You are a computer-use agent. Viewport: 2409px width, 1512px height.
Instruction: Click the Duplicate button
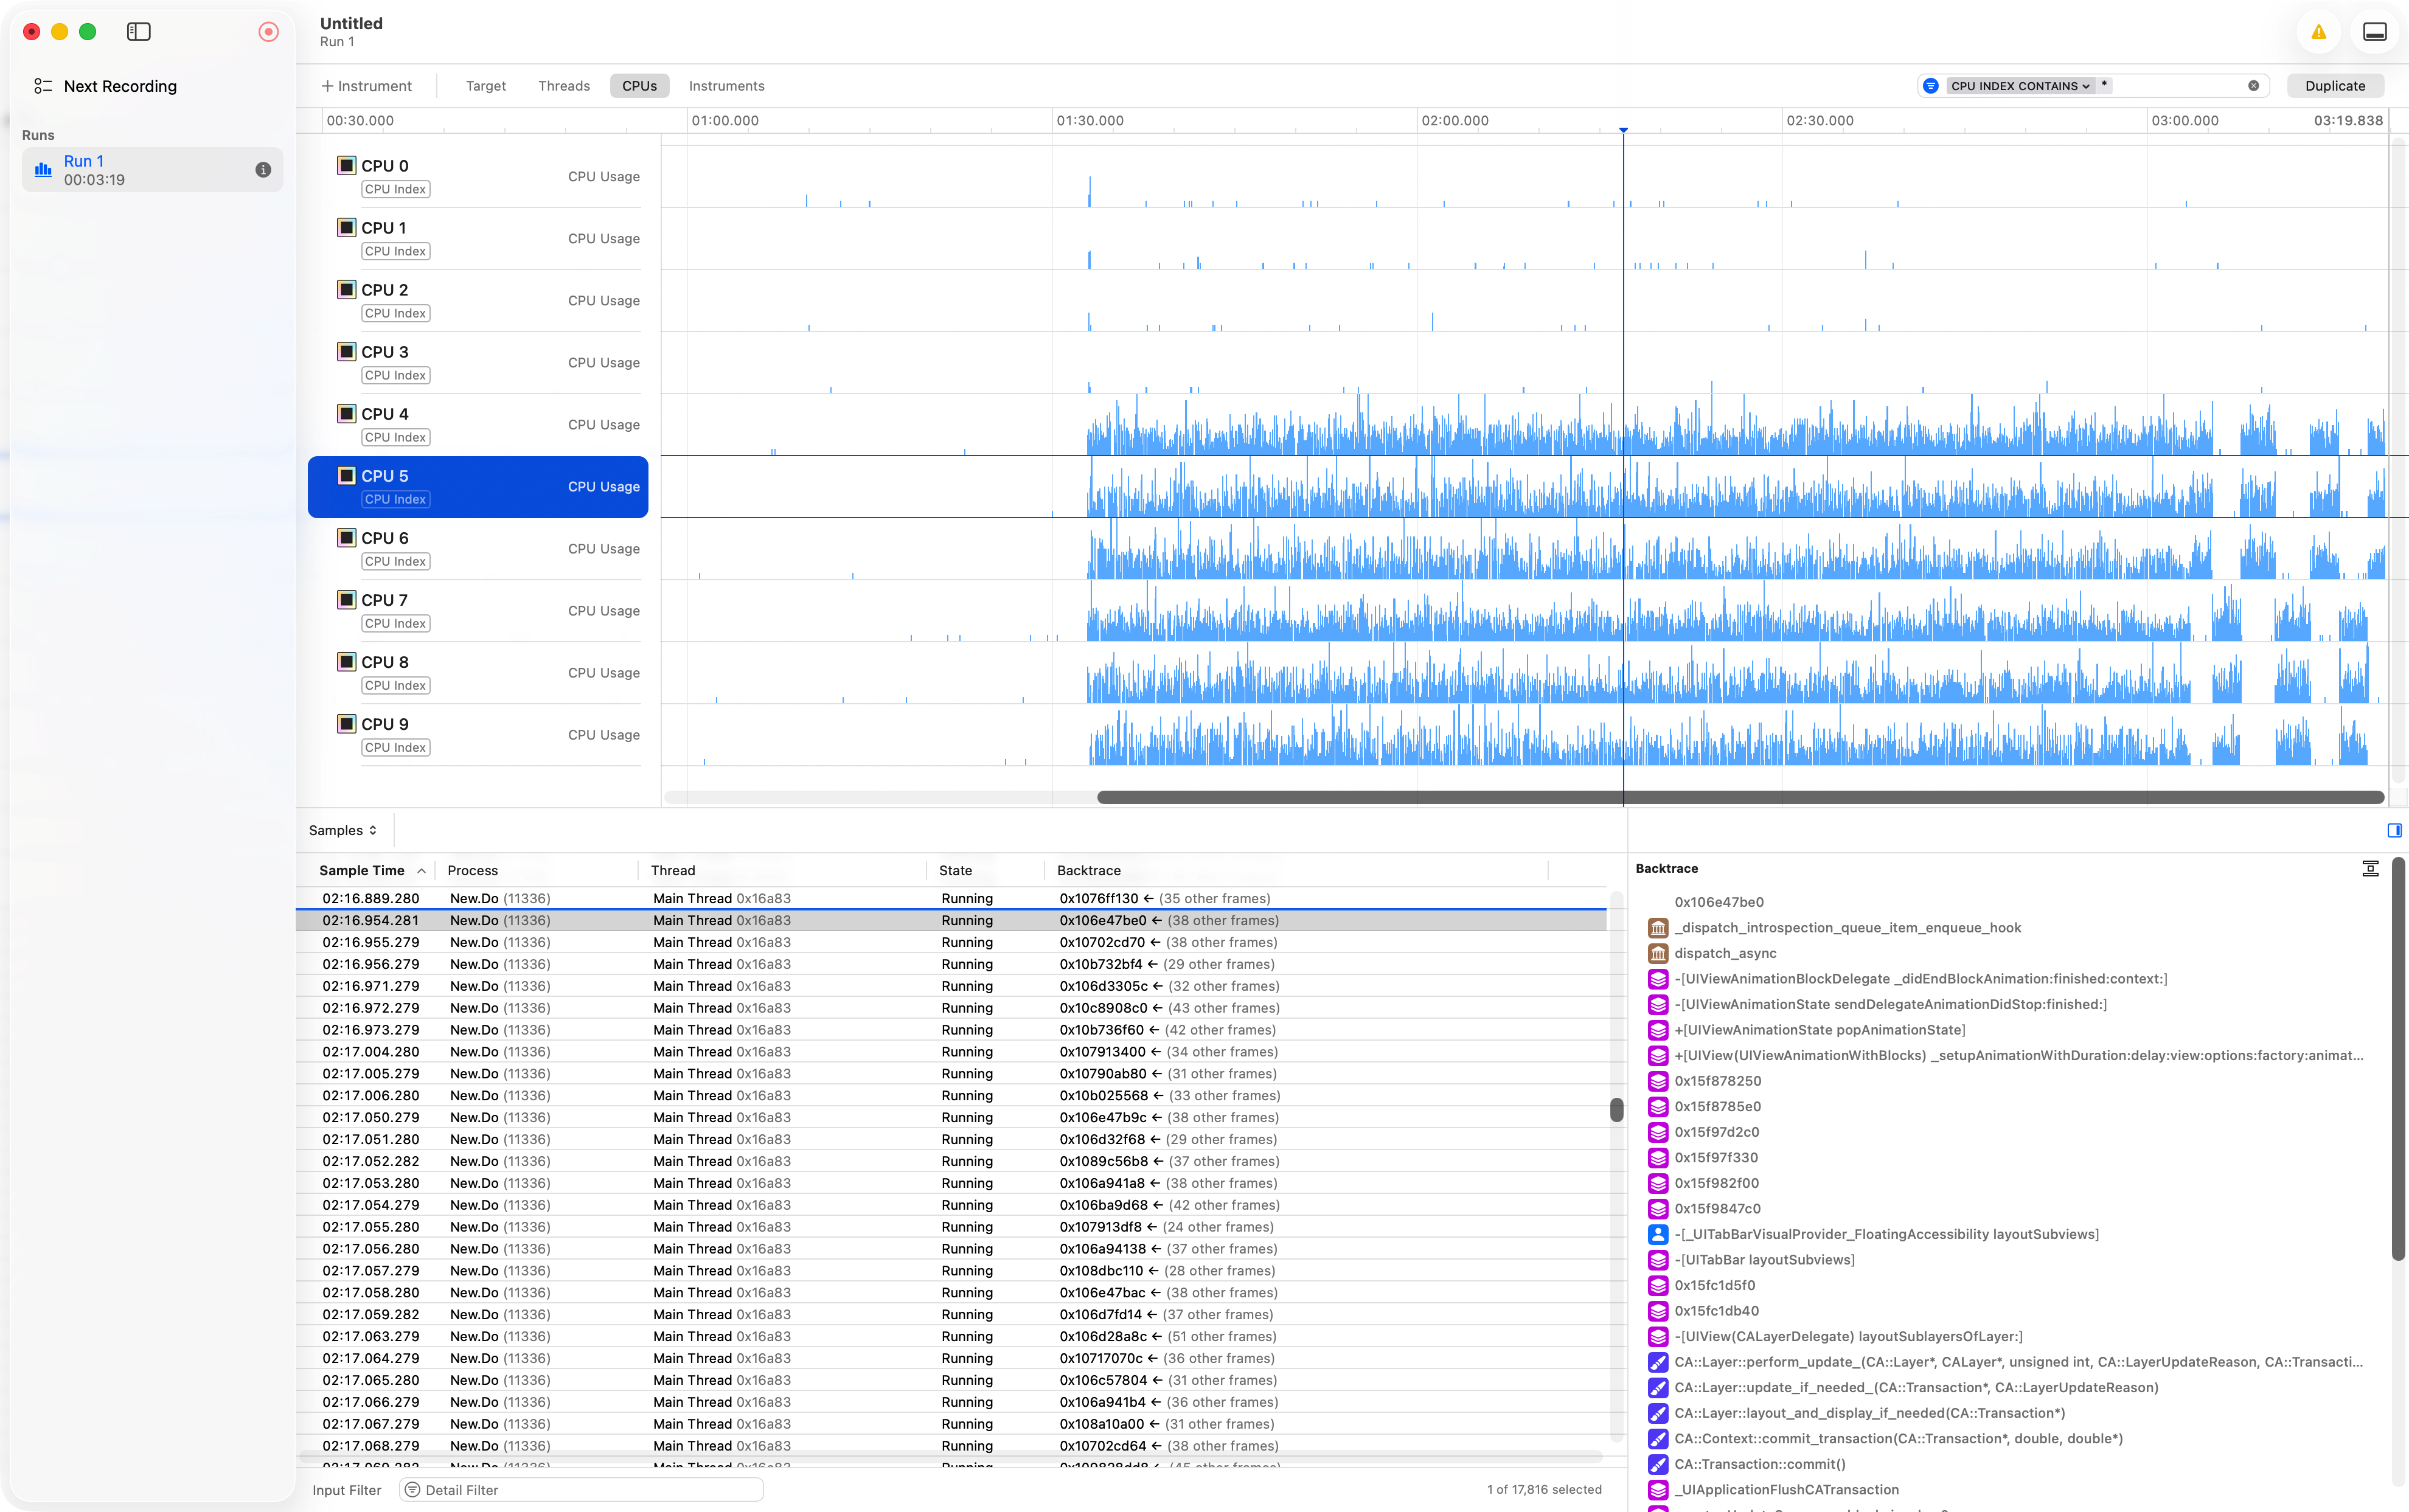coord(2334,86)
